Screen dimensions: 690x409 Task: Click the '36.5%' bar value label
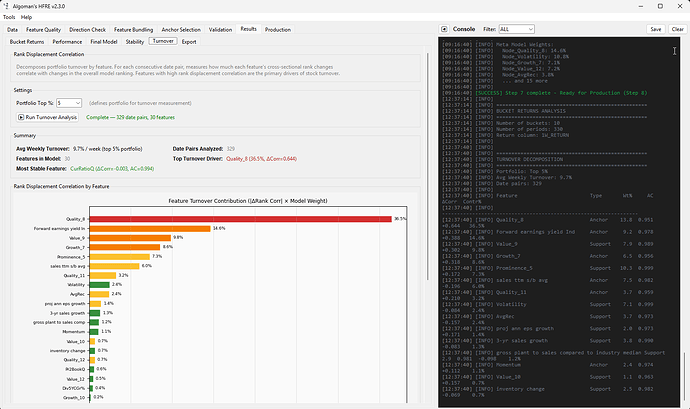coord(400,219)
